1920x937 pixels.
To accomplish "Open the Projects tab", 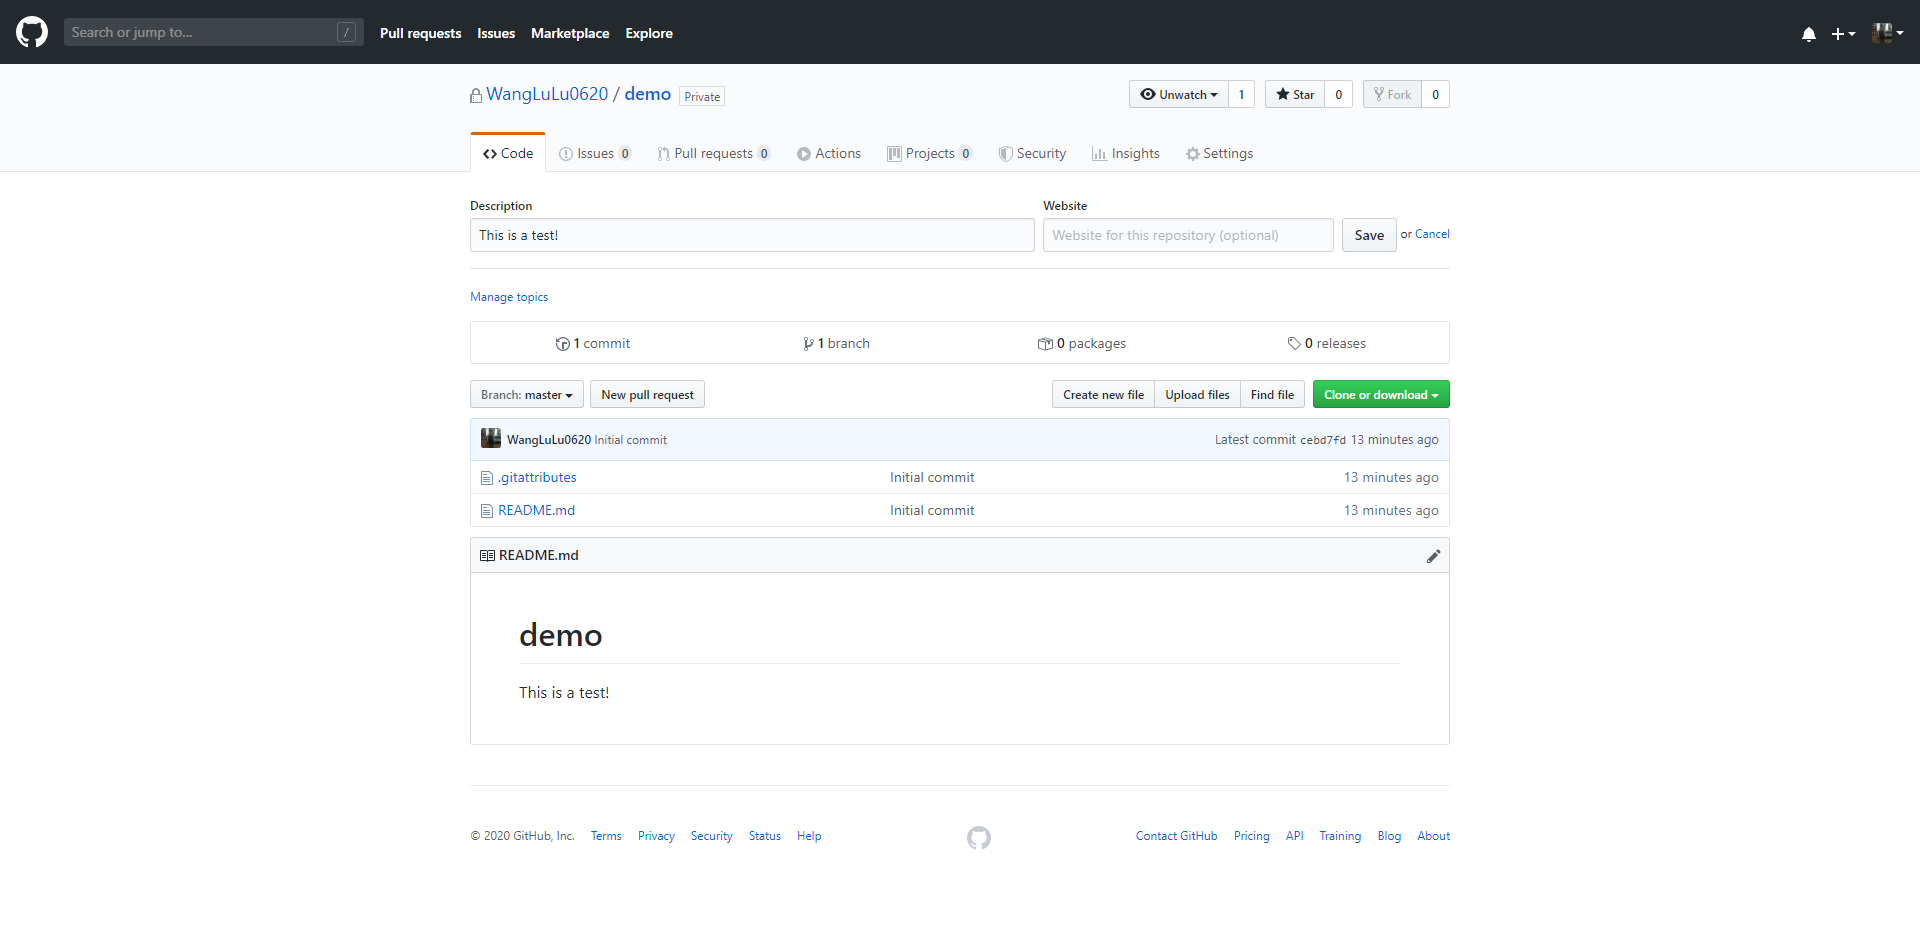I will pos(930,153).
